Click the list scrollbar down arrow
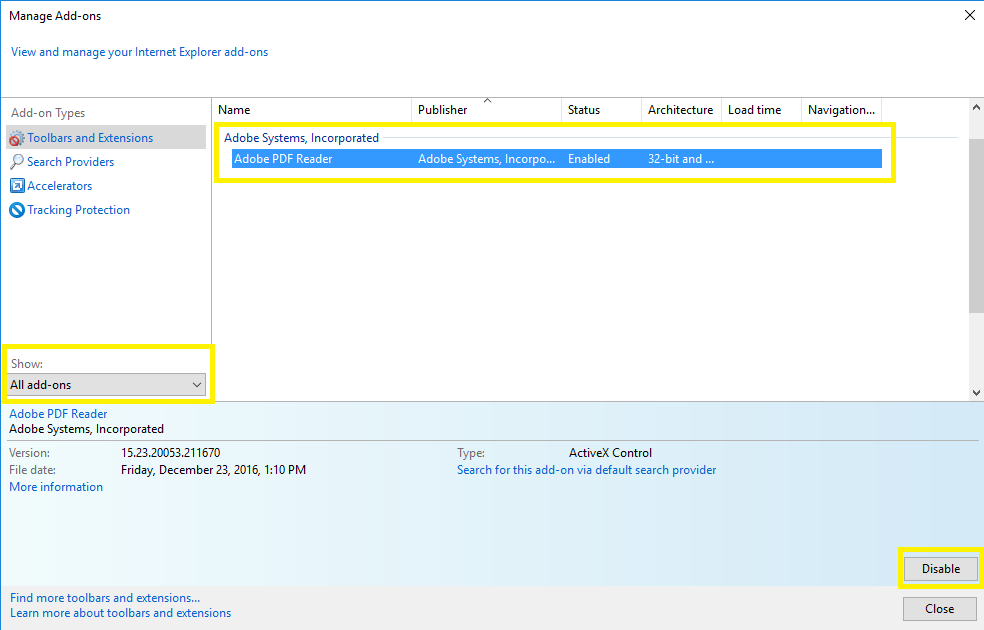The height and width of the screenshot is (630, 984). [976, 393]
